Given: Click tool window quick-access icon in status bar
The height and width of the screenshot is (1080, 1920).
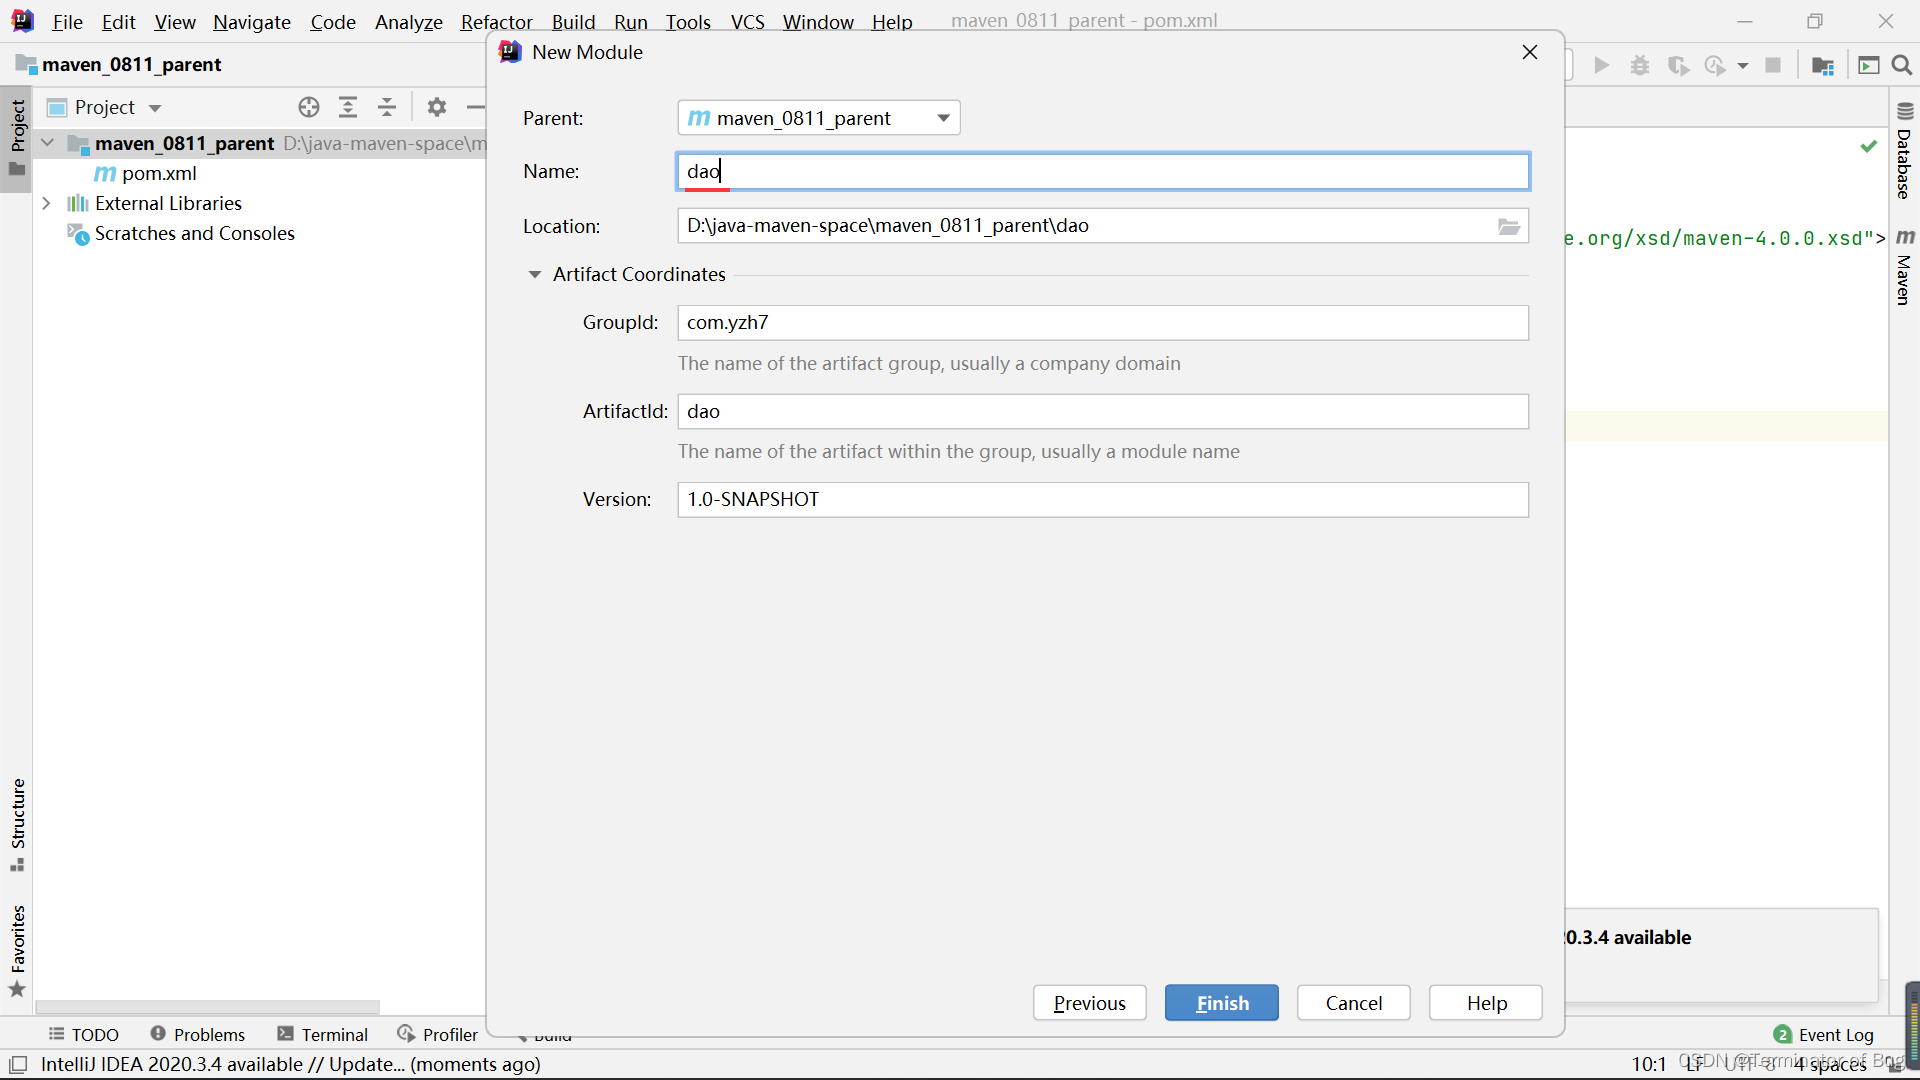Looking at the screenshot, I should point(18,1064).
